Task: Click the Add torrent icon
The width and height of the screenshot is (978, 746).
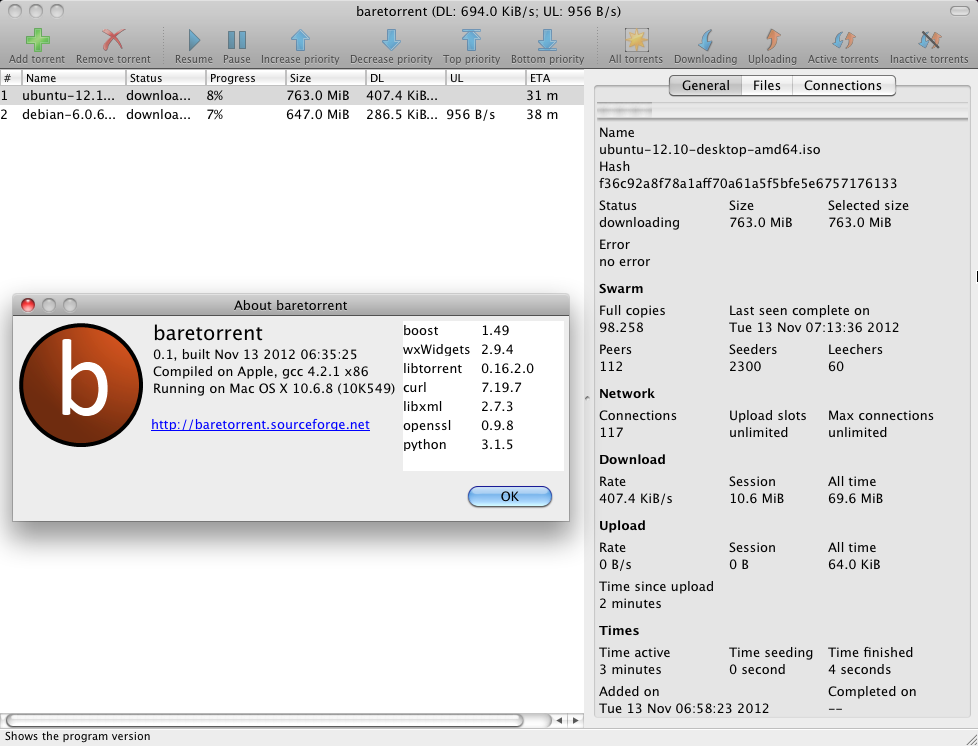Action: [x=36, y=40]
